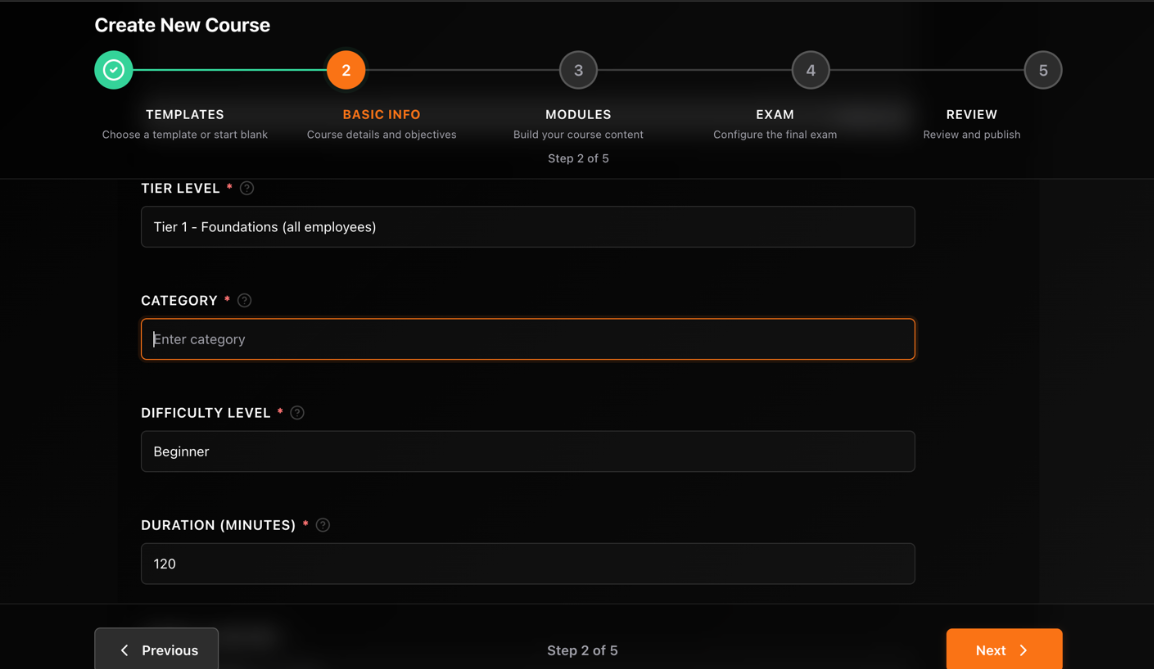
Task: Click the Enter category input field
Action: [x=528, y=339]
